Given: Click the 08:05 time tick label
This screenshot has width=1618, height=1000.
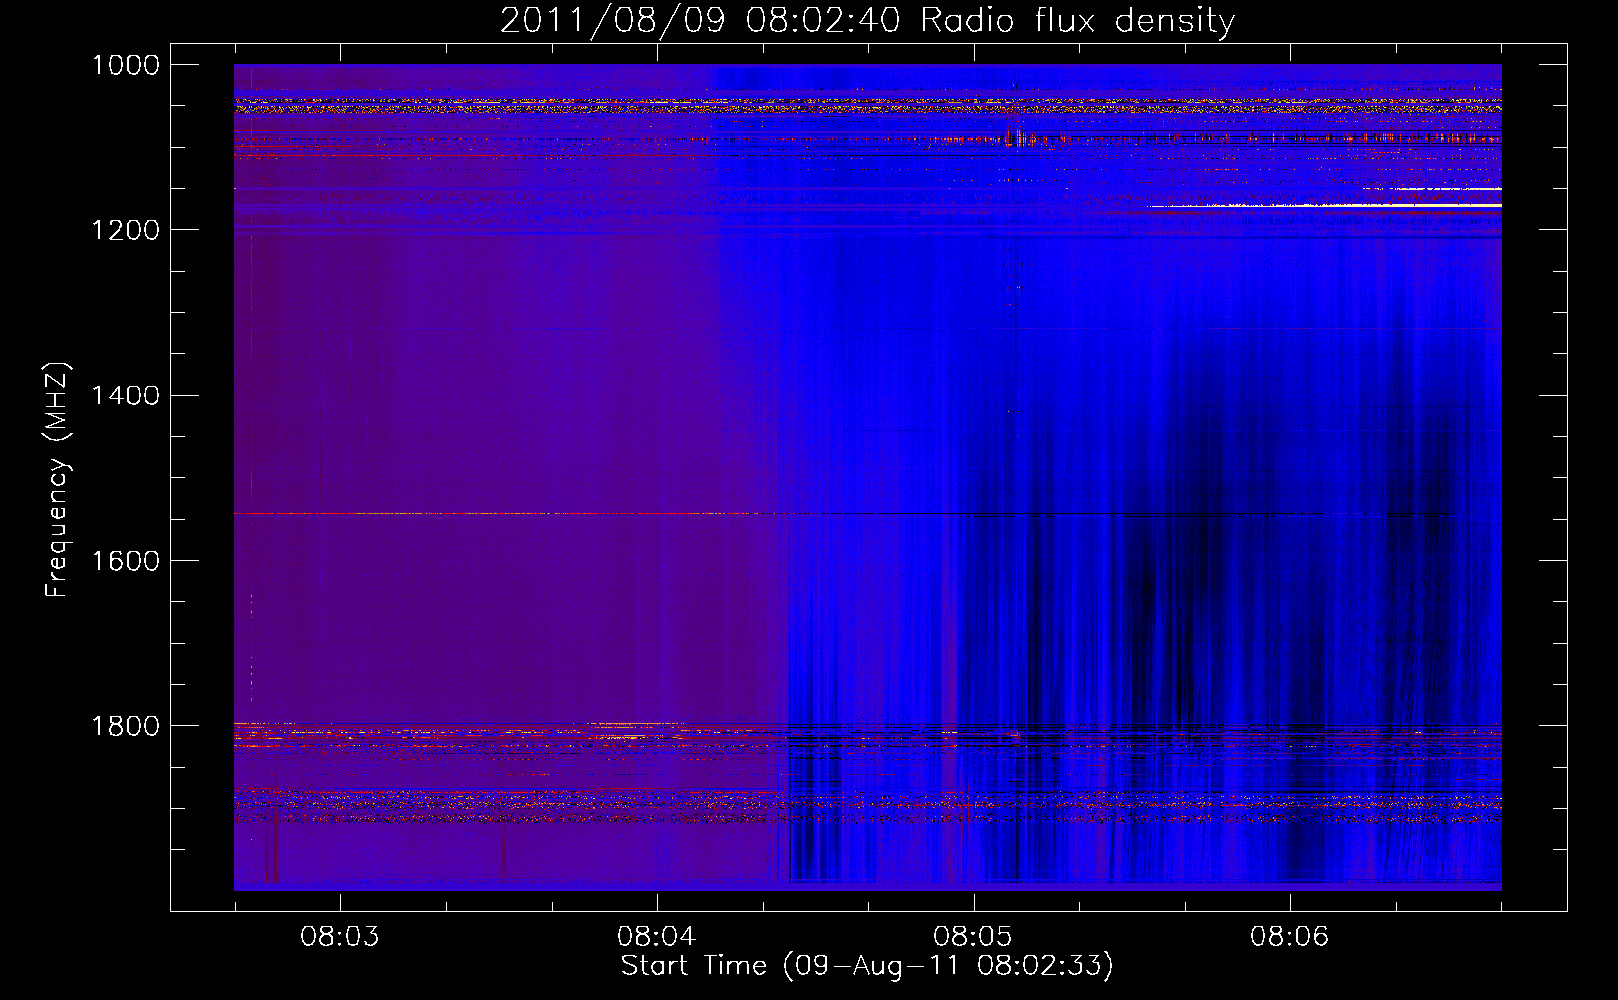Looking at the screenshot, I should 973,937.
